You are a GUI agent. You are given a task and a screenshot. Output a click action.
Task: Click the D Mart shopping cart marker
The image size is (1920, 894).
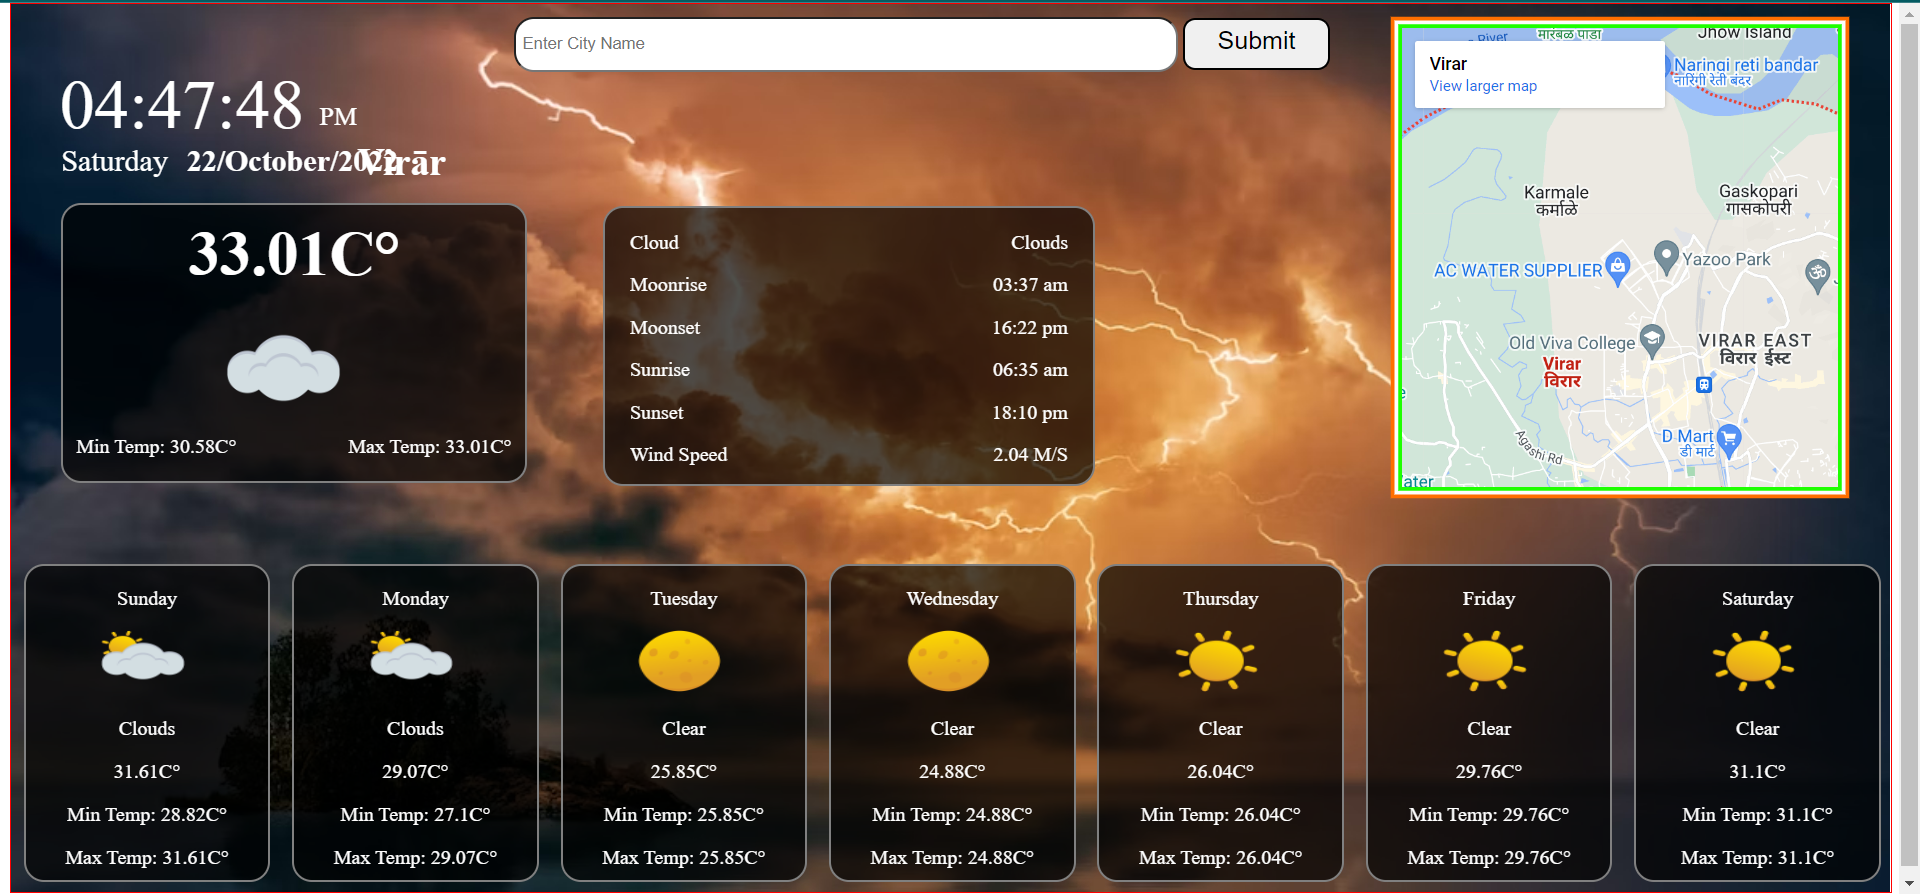tap(1729, 439)
